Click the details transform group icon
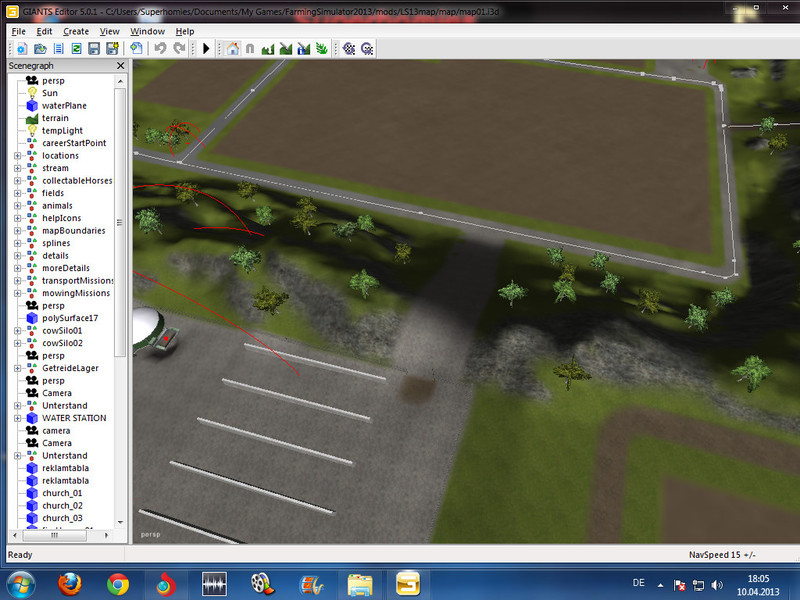The width and height of the screenshot is (800, 600). tap(32, 256)
